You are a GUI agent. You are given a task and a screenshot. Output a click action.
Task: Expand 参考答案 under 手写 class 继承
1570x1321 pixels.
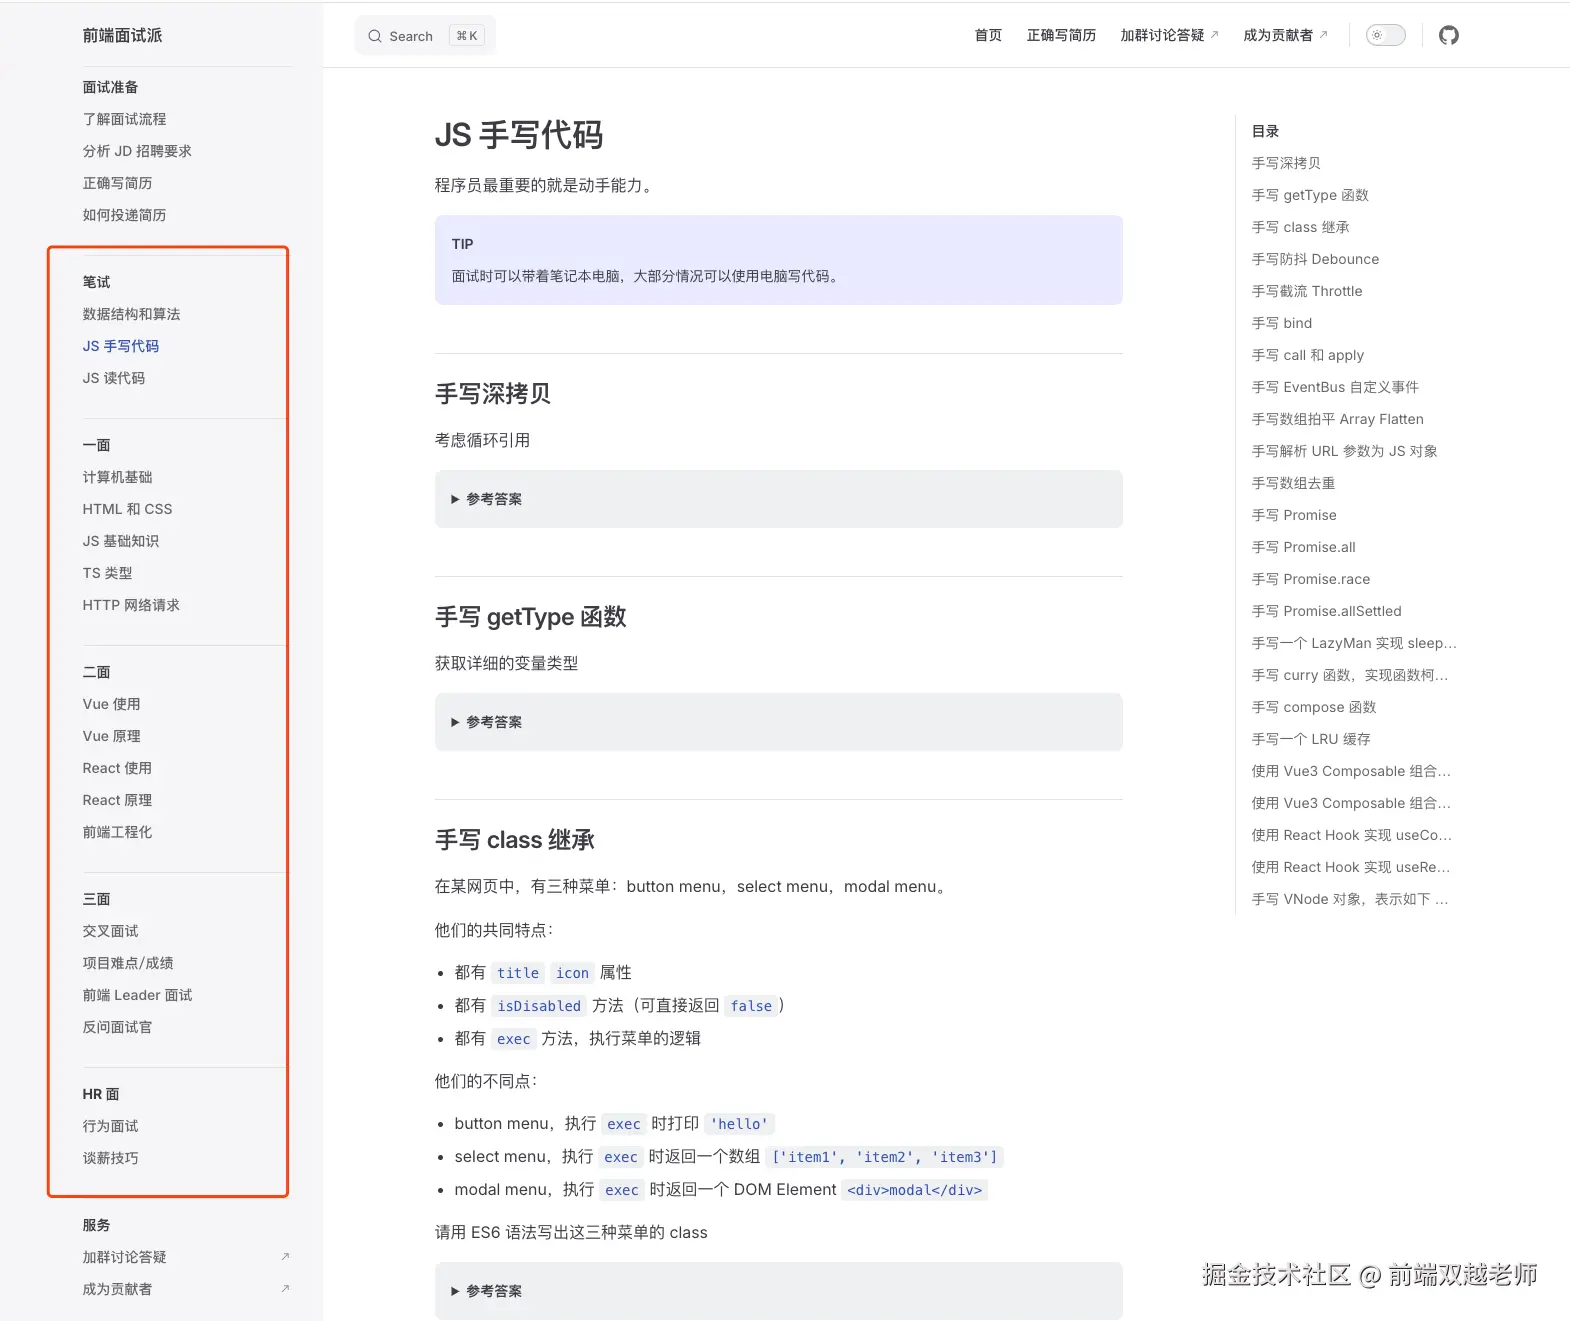click(x=778, y=1291)
